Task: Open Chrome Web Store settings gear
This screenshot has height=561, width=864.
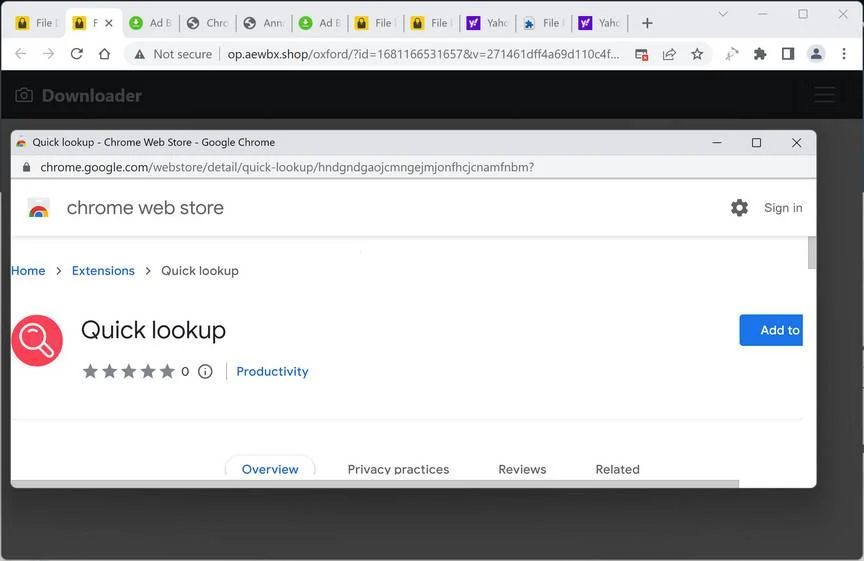Action: (739, 208)
